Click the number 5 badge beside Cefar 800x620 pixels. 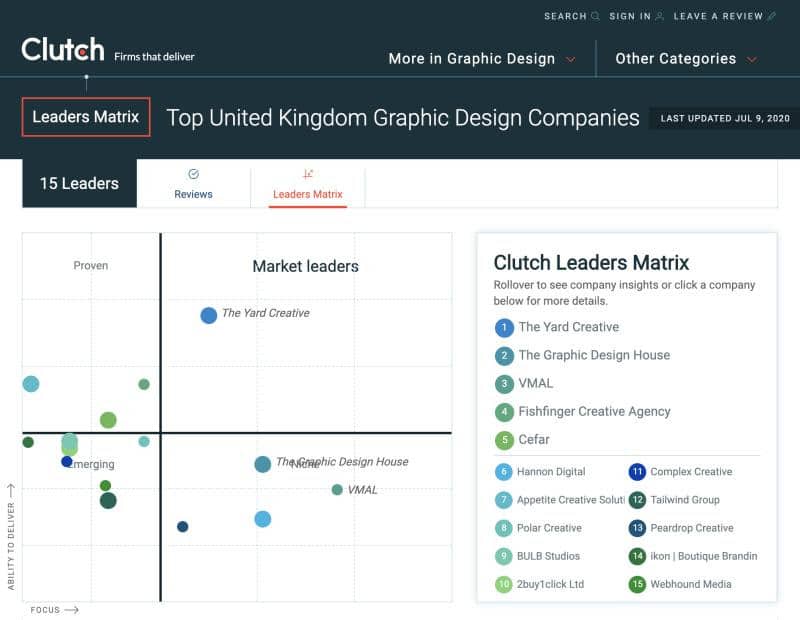pos(504,440)
